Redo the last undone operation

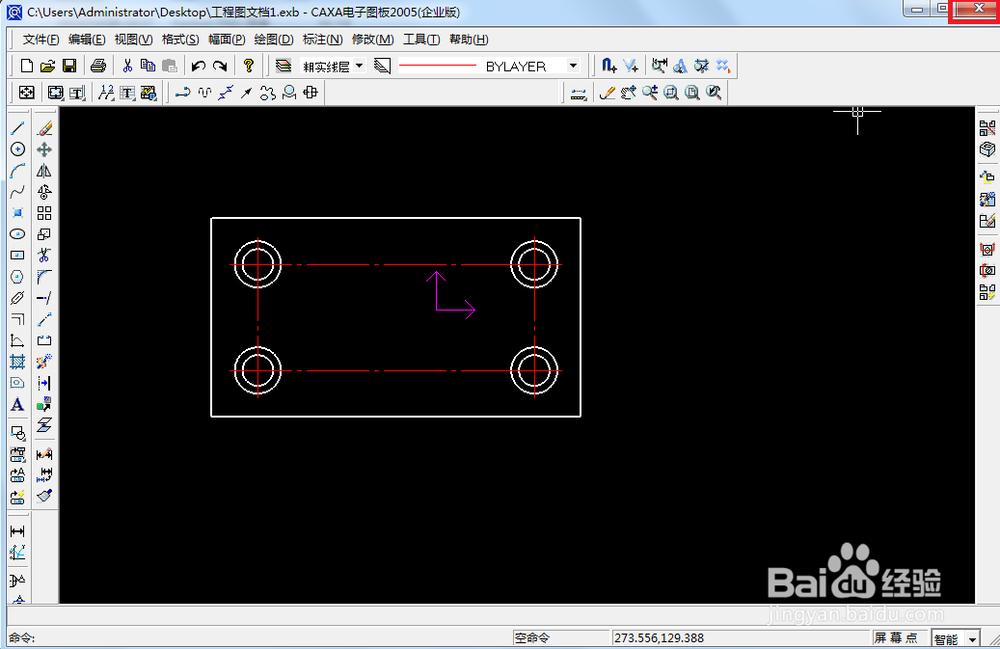point(220,66)
